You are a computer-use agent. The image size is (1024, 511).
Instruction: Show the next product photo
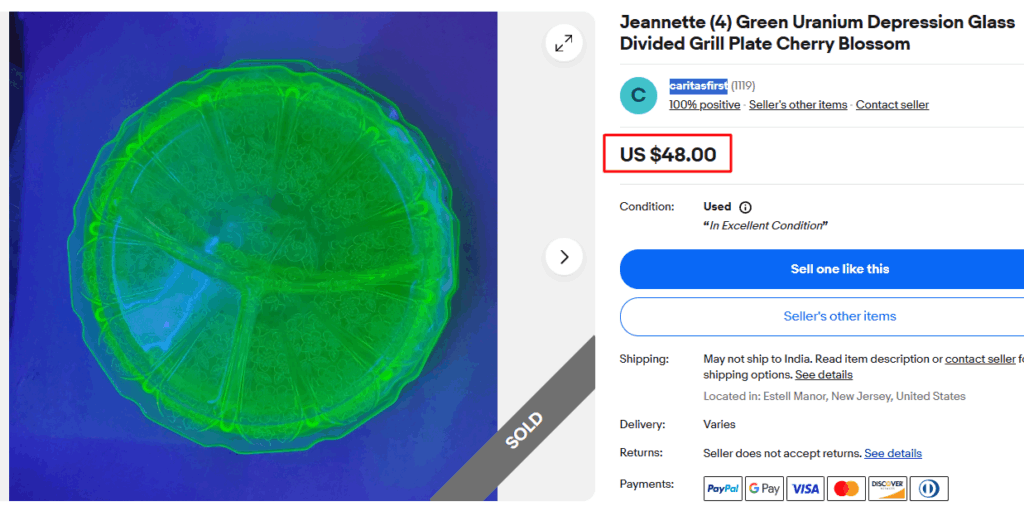click(564, 257)
